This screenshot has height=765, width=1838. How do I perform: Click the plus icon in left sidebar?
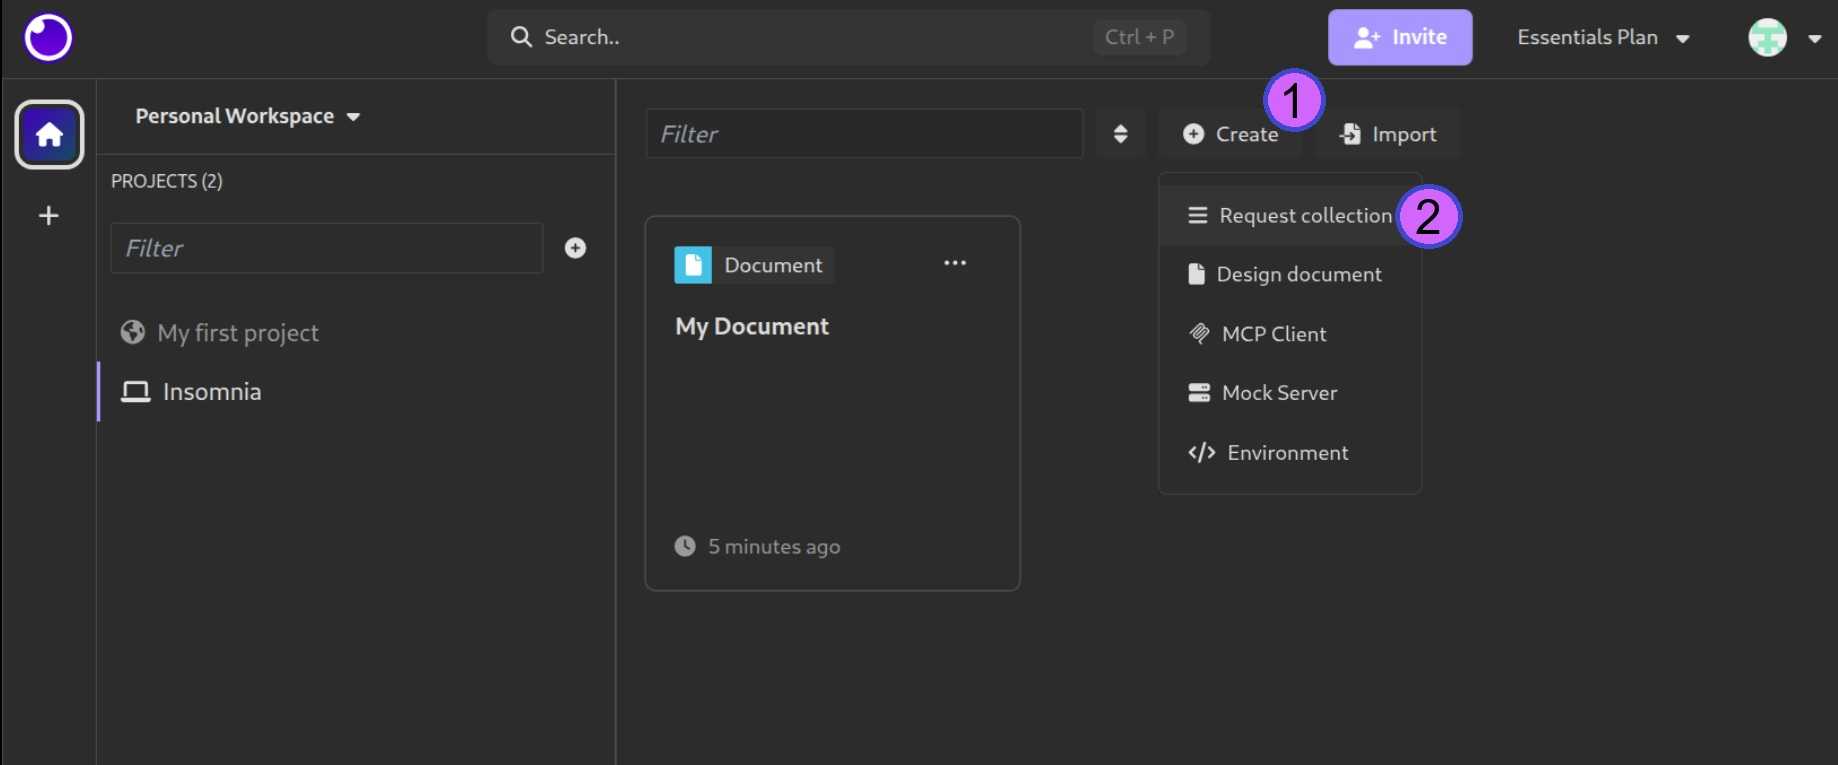point(48,216)
